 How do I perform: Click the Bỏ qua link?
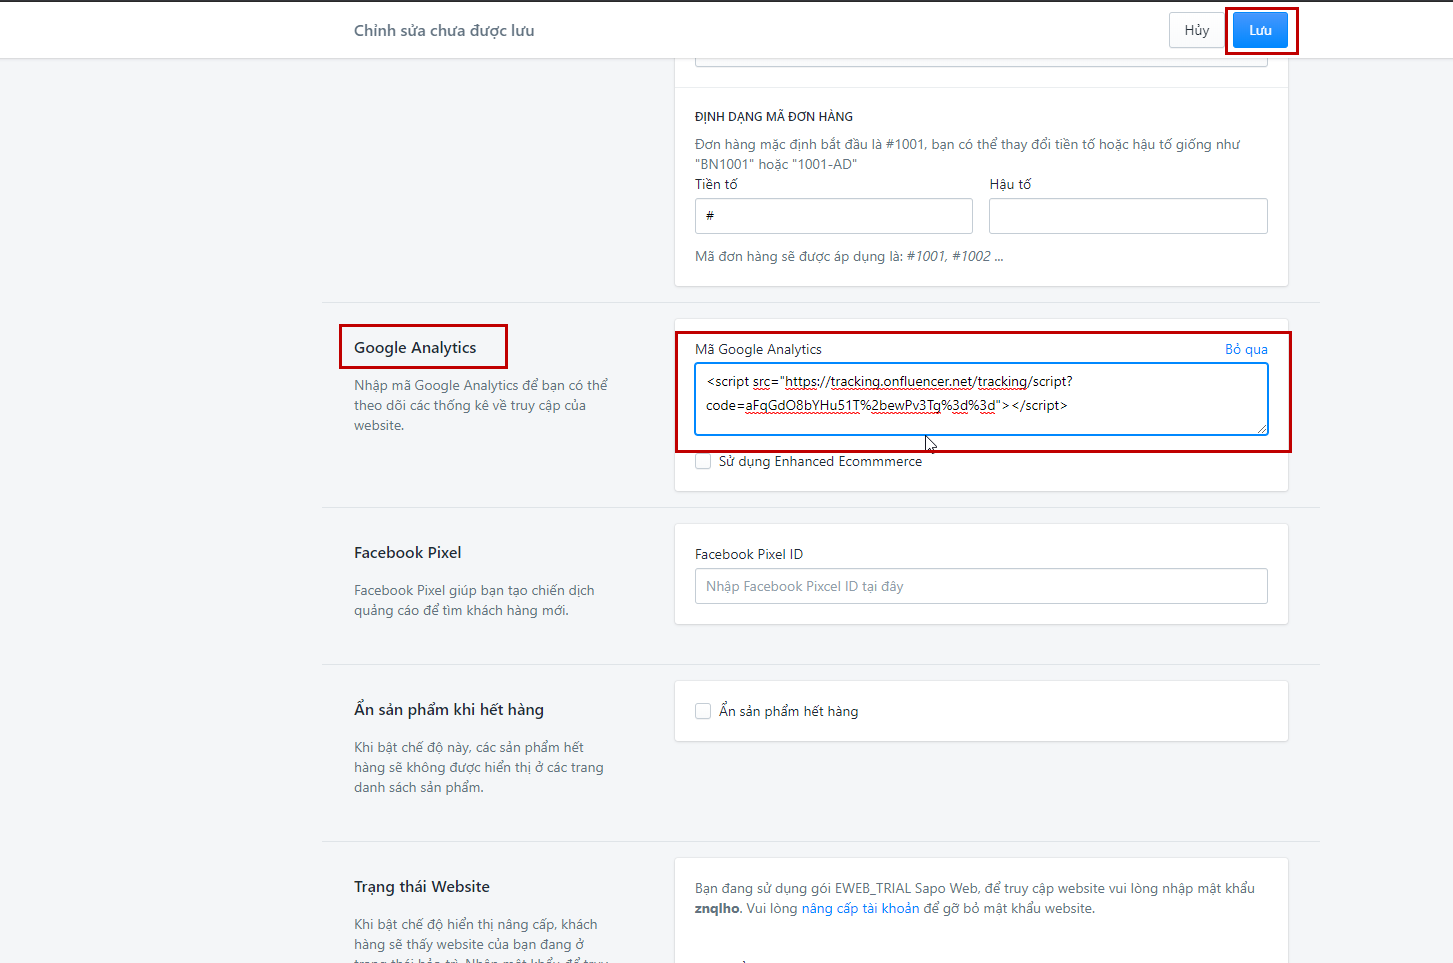pos(1246,349)
